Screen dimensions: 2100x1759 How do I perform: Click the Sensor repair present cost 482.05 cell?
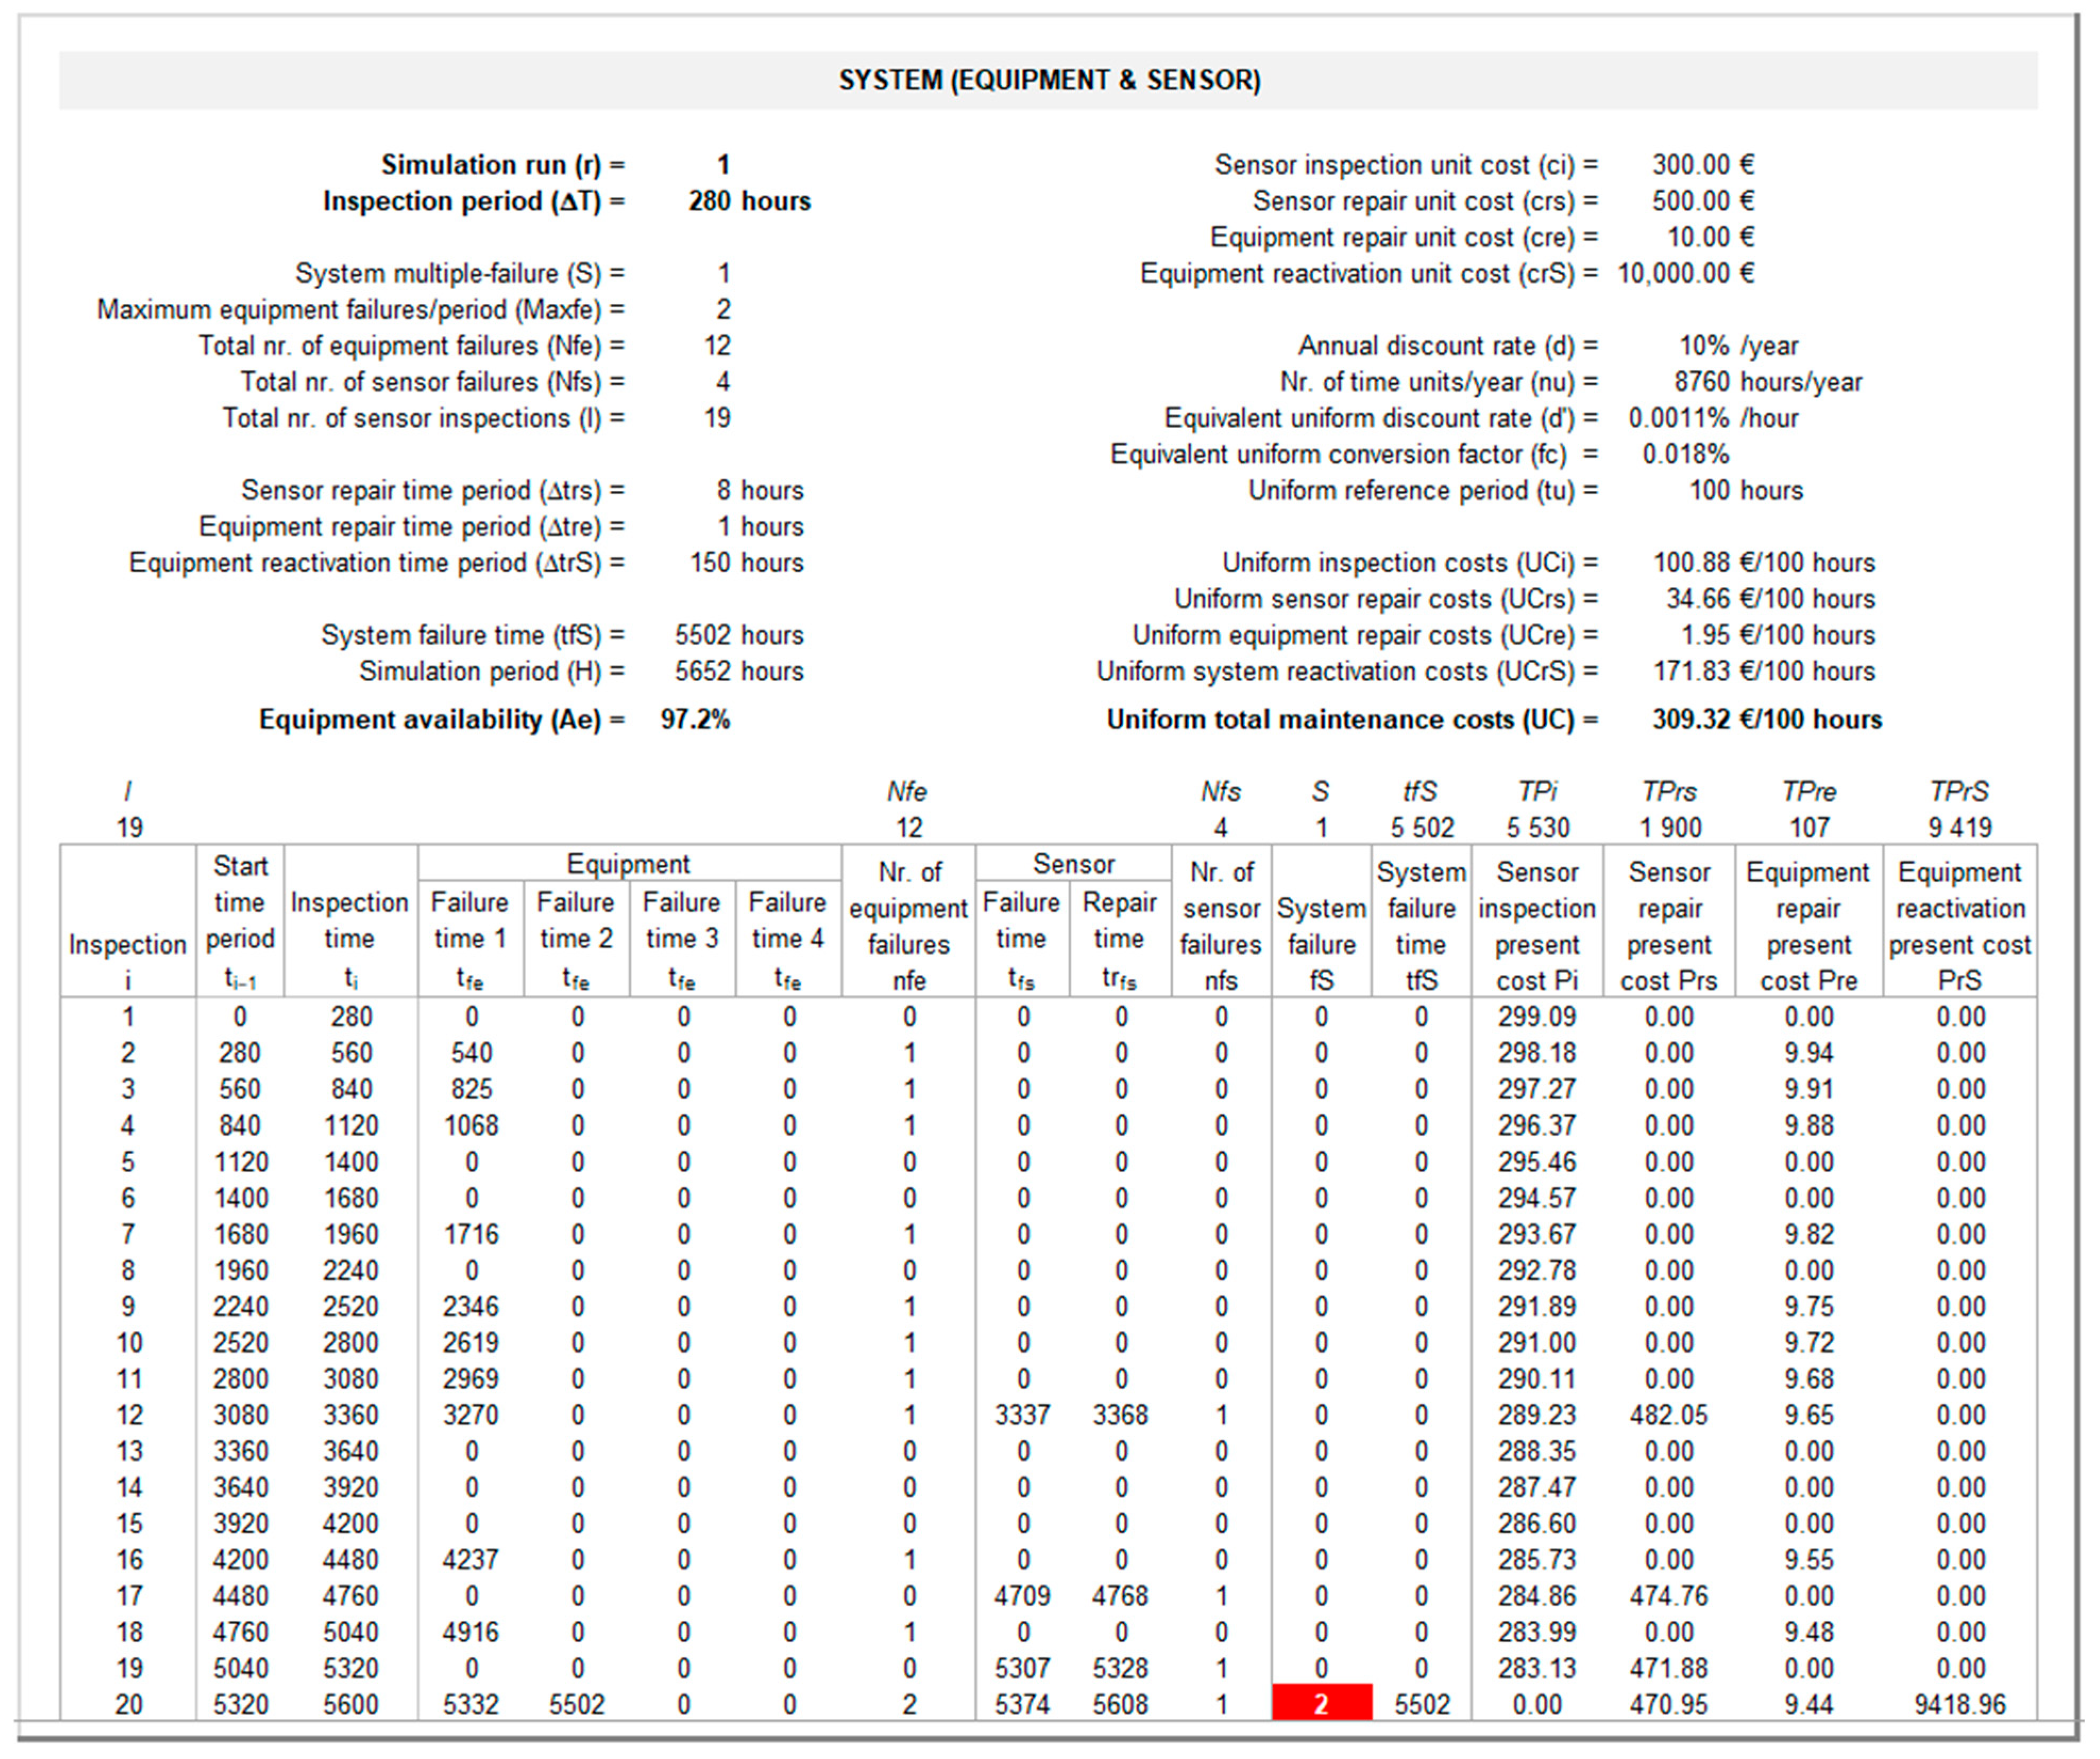(x=1668, y=1415)
